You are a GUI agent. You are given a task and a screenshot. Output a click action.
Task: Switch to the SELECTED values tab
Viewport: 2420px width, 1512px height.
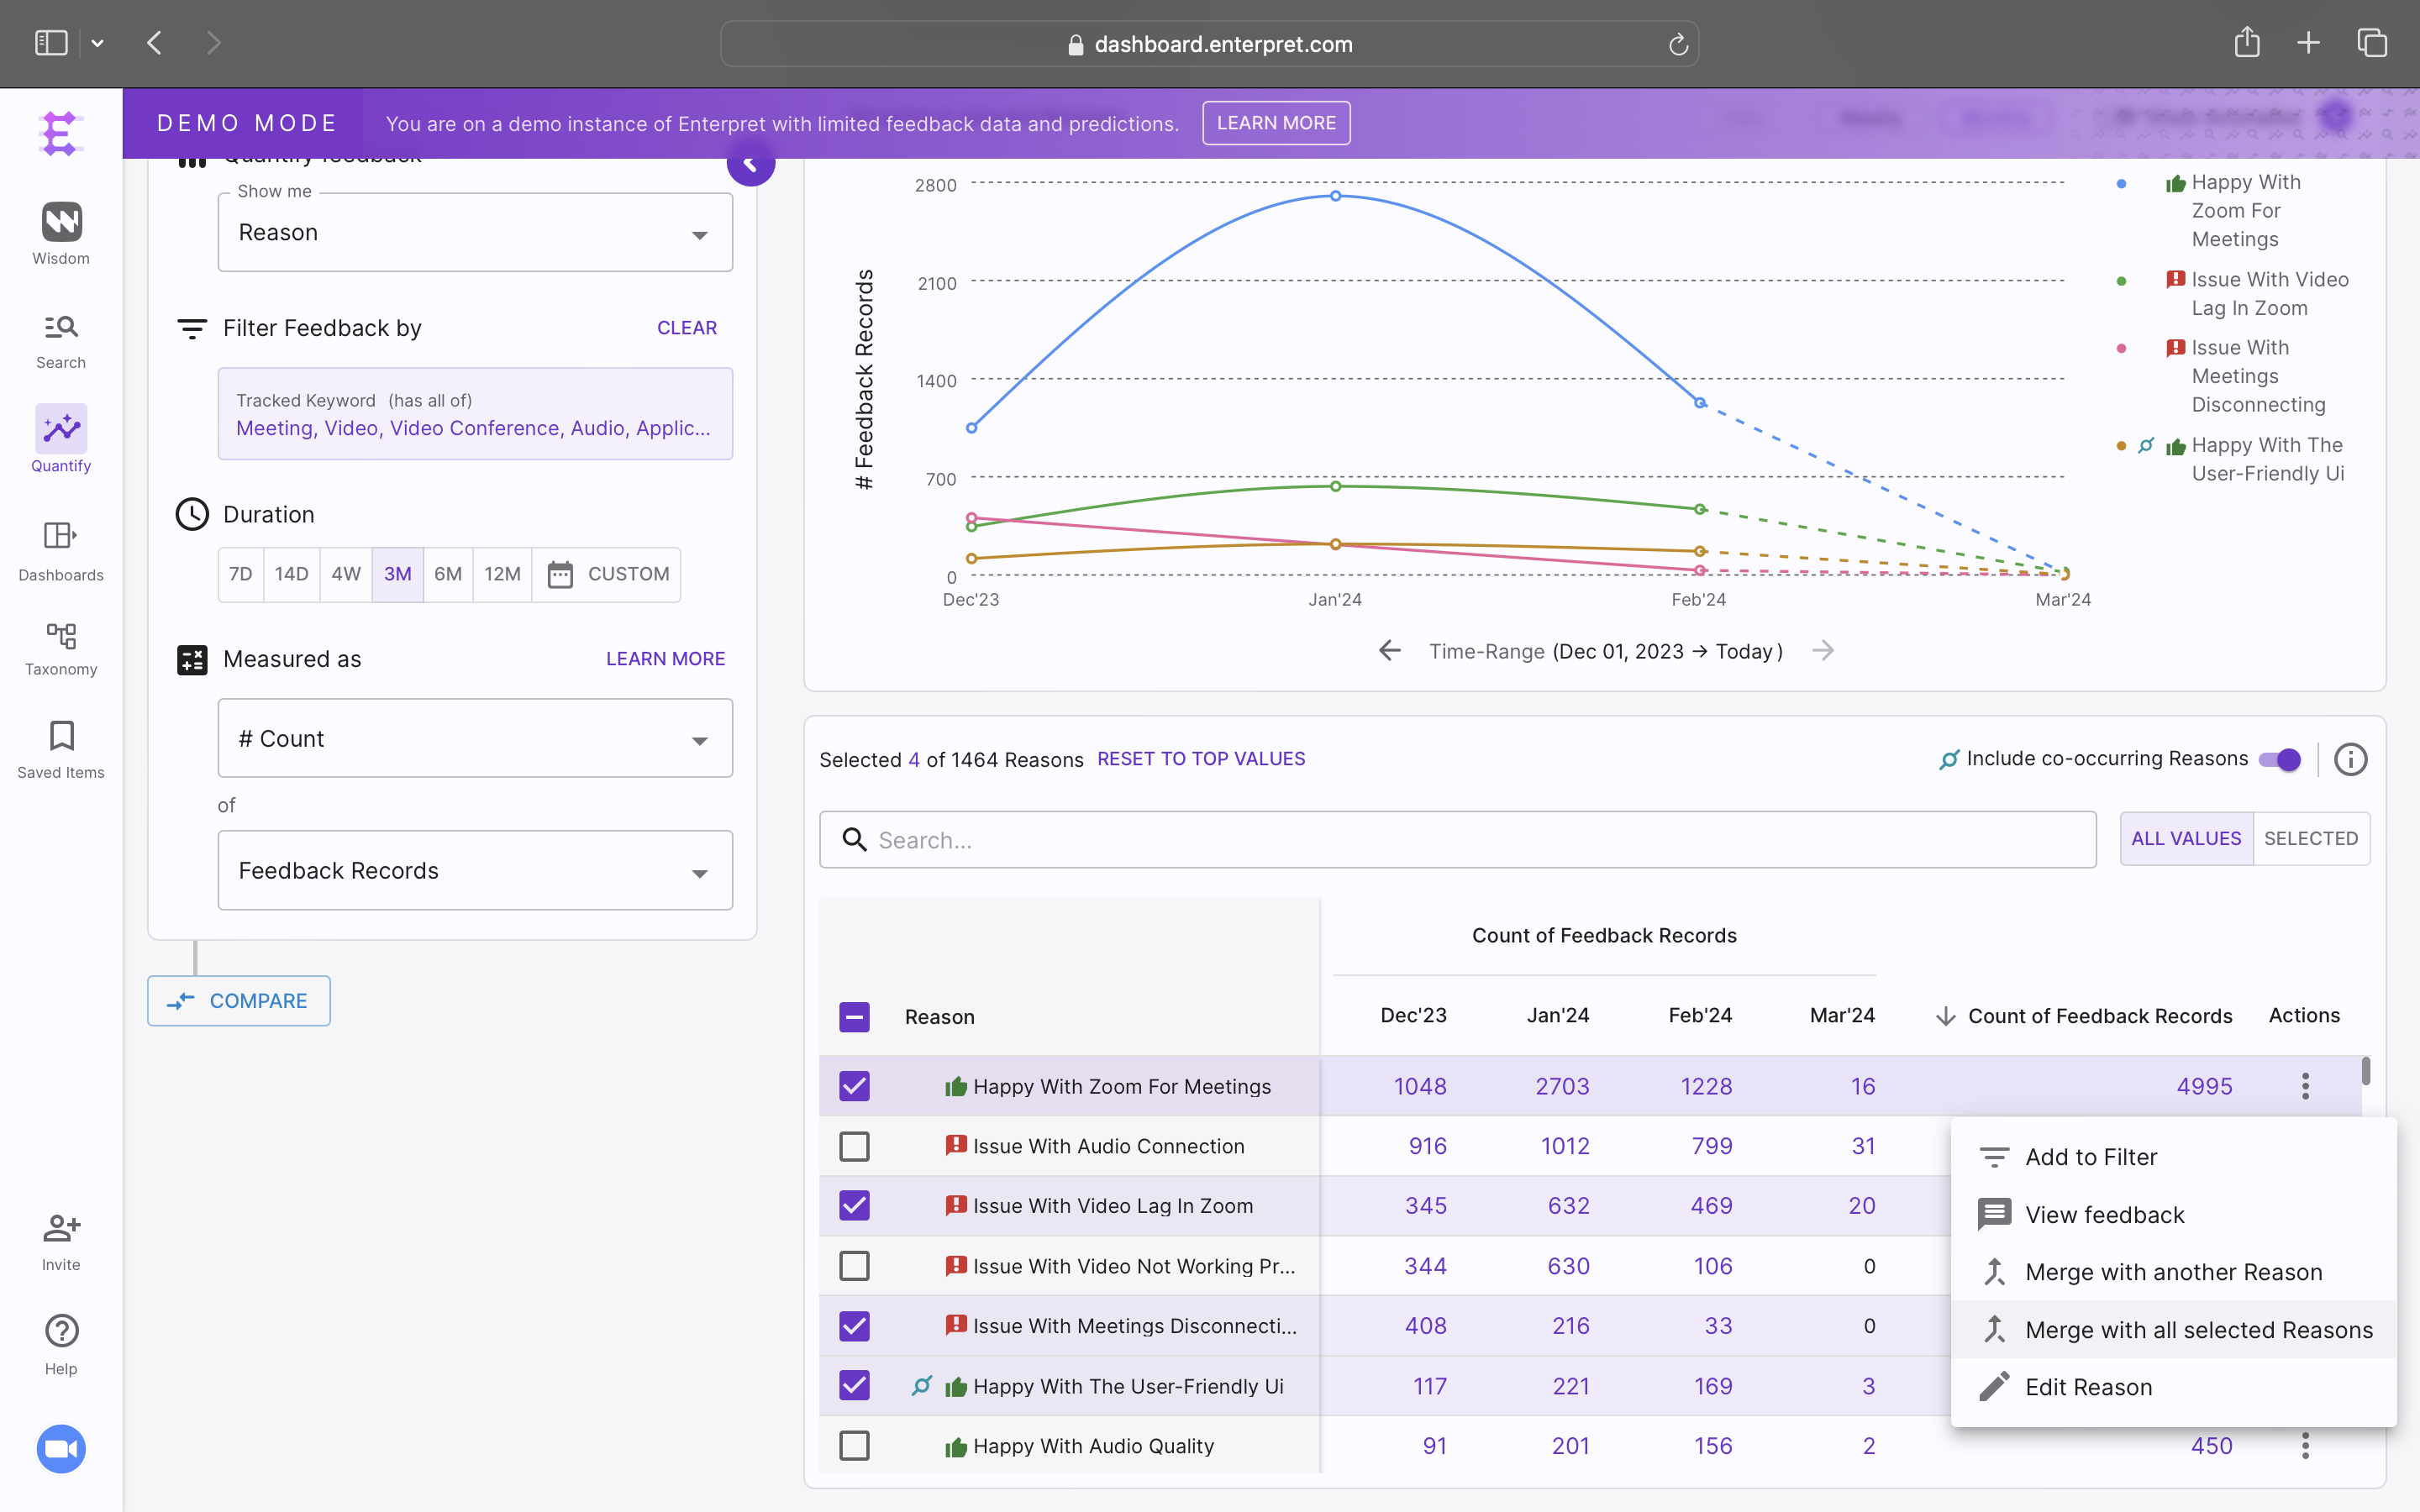point(2310,839)
